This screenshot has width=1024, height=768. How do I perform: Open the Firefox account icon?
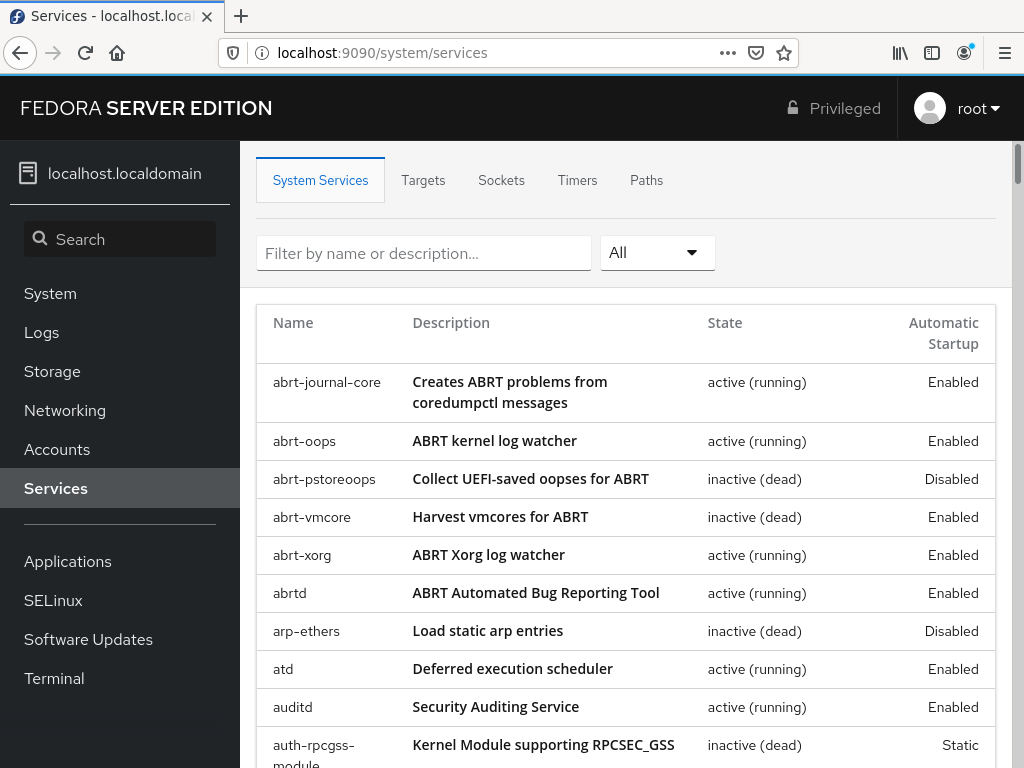pos(965,53)
